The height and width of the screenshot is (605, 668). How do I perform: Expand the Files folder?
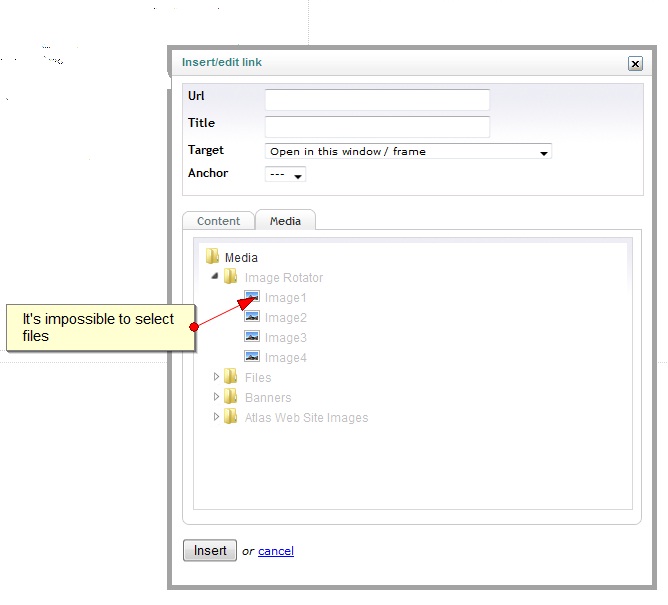coord(216,377)
